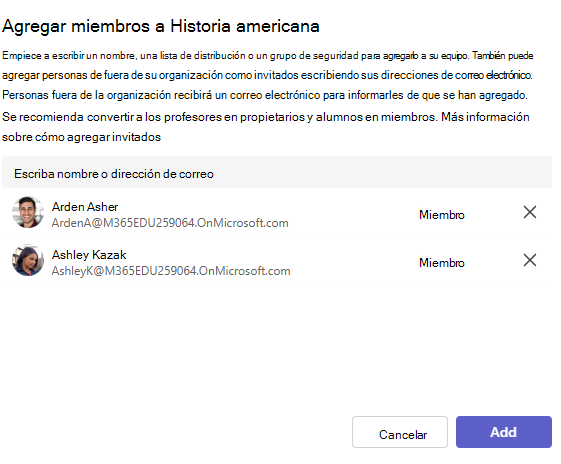The width and height of the screenshot is (561, 464).
Task: Select the name Arden Asher
Action: pos(85,207)
